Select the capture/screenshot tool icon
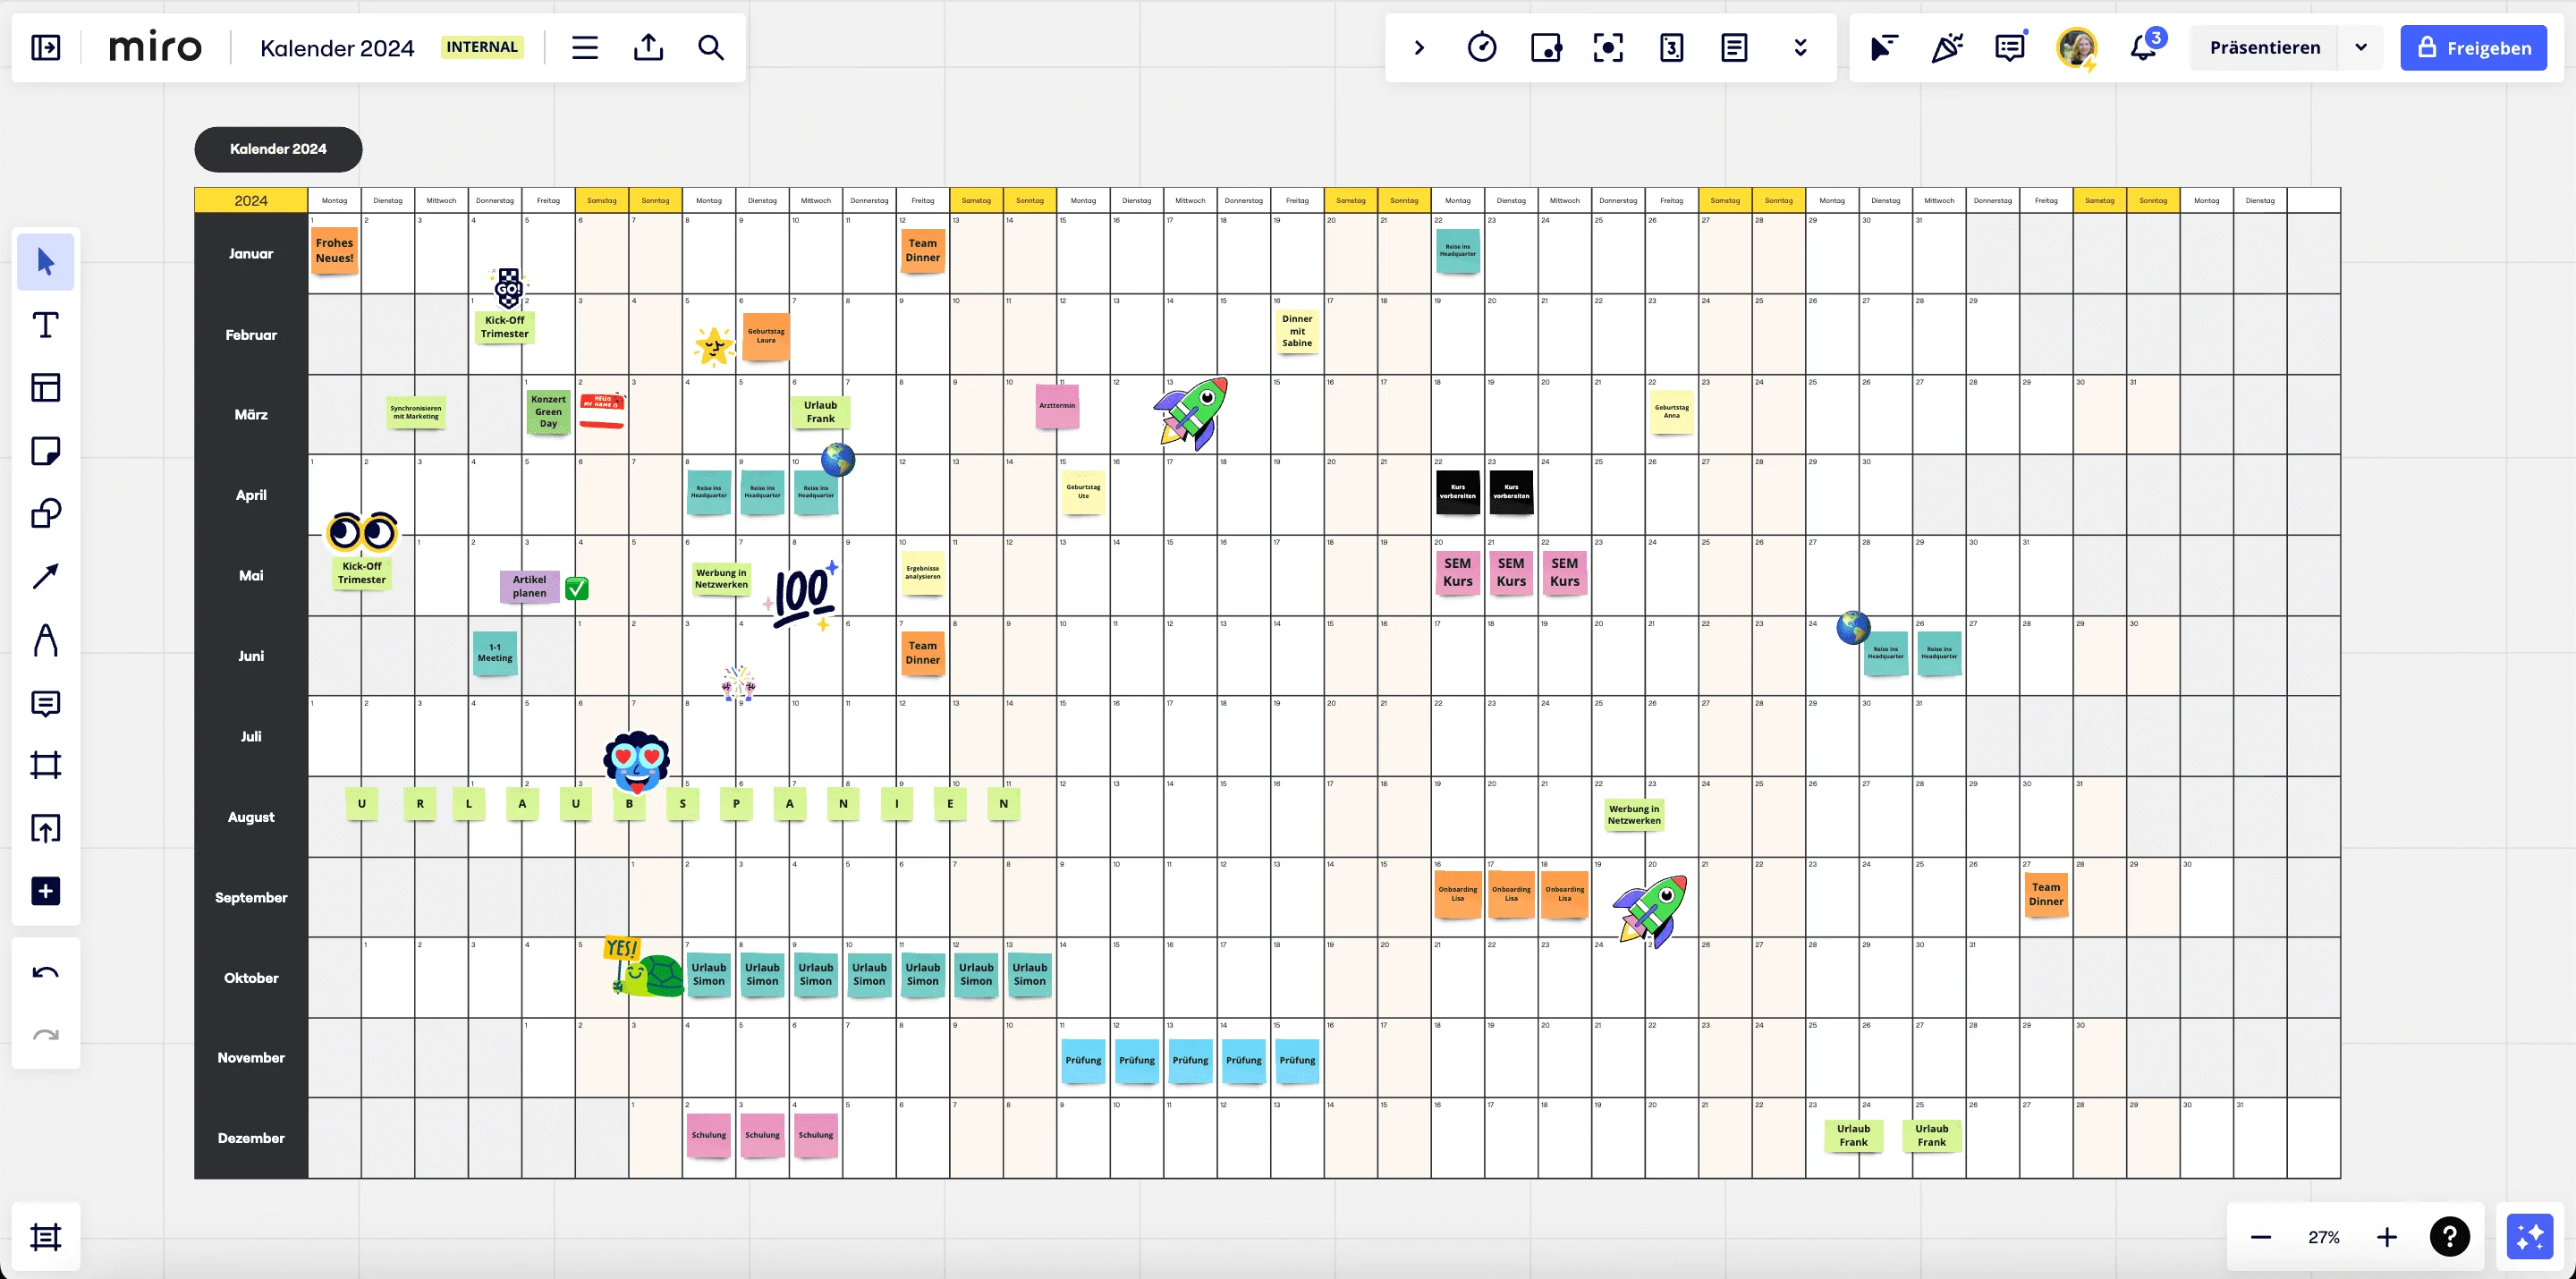Screen dimensions: 2576x1279 point(1608,47)
